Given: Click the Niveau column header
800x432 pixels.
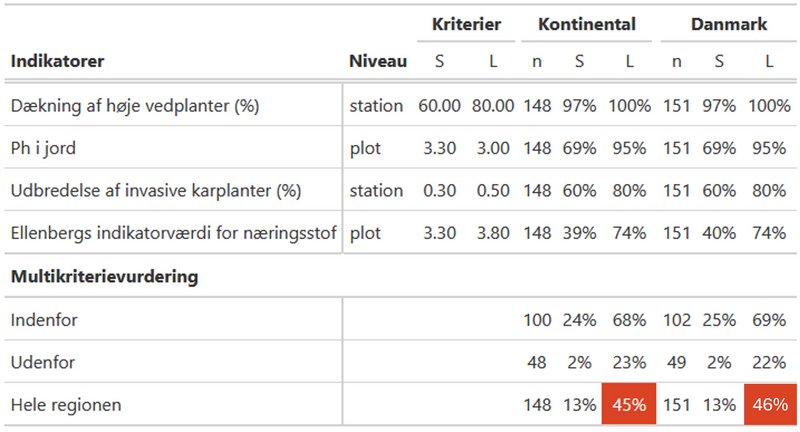Looking at the screenshot, I should point(378,61).
